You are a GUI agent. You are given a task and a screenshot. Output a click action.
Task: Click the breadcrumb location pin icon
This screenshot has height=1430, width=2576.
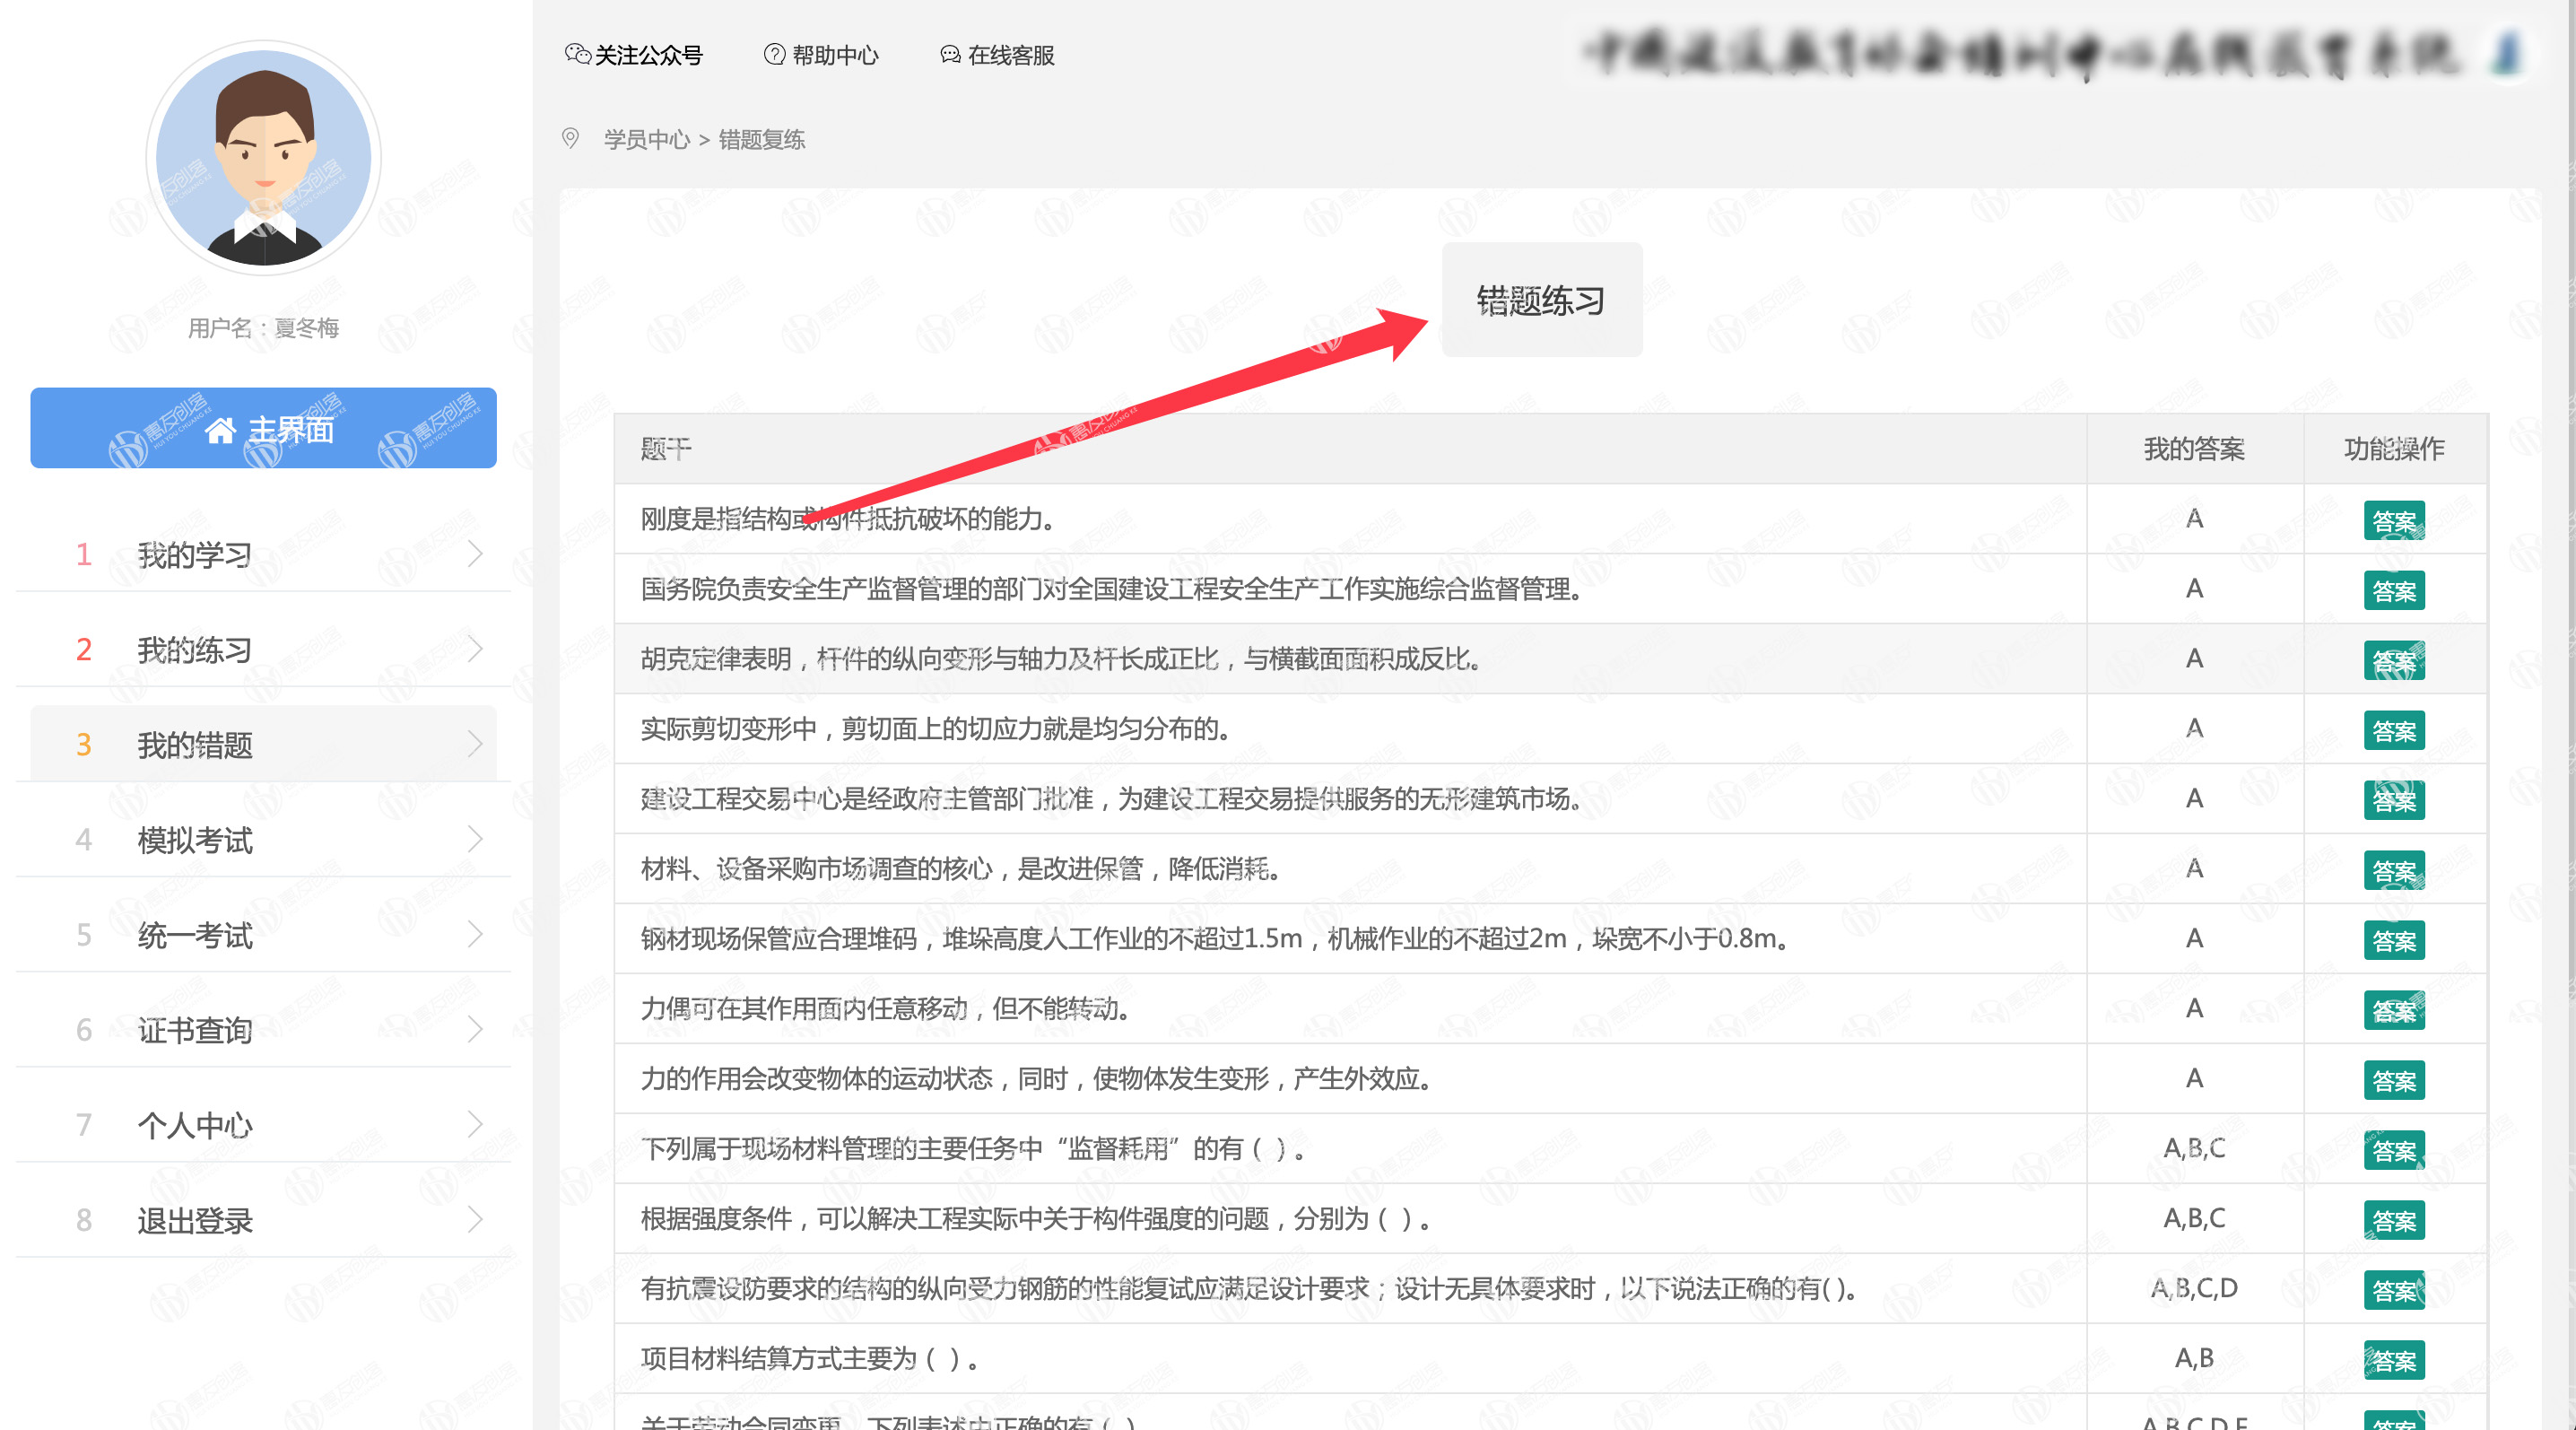pos(570,138)
